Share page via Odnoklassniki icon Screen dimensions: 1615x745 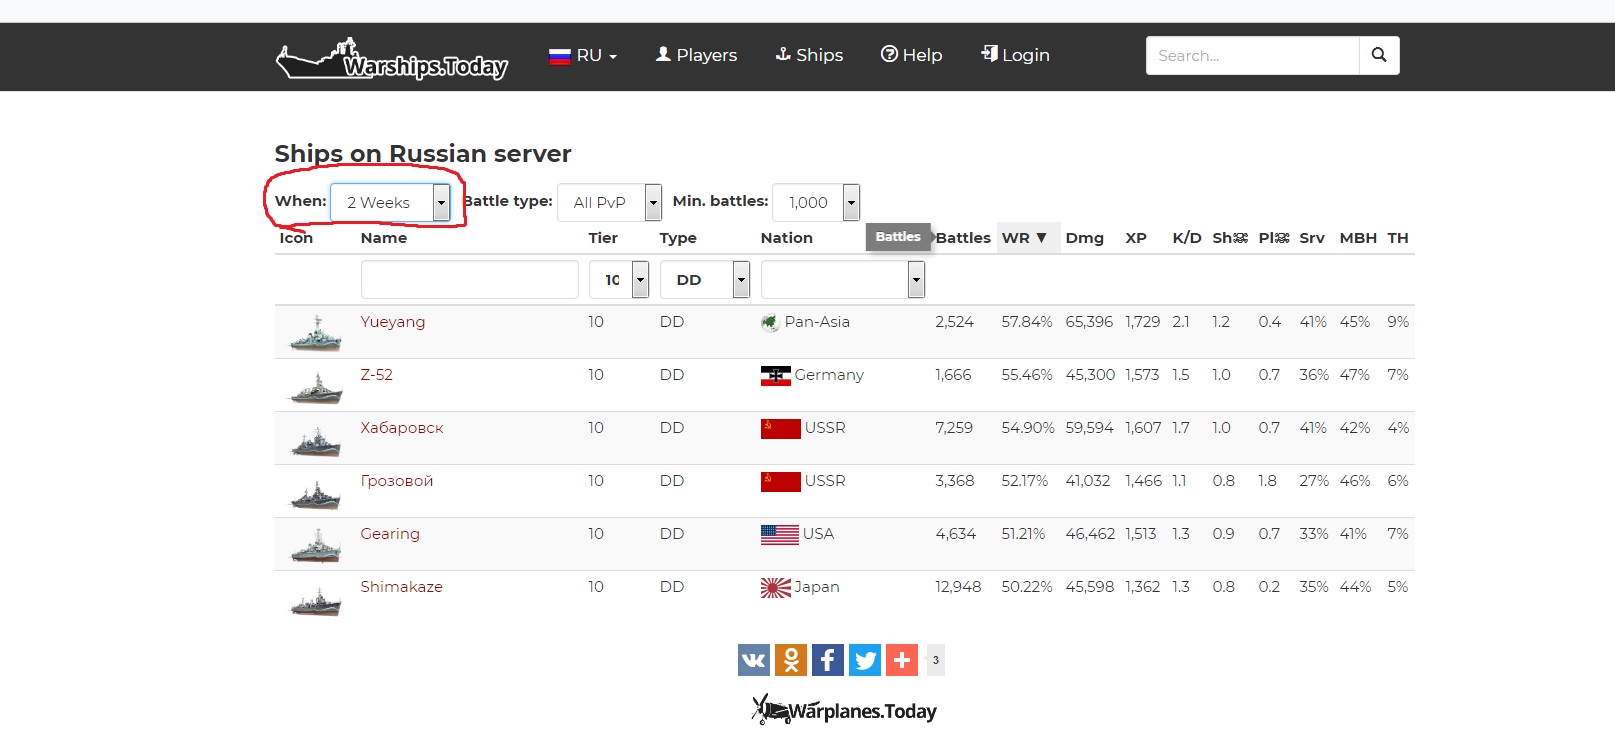click(791, 660)
